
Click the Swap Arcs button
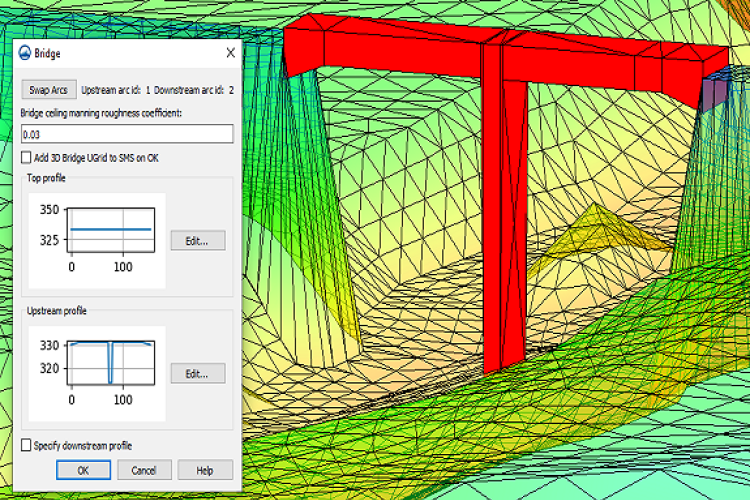tap(49, 90)
